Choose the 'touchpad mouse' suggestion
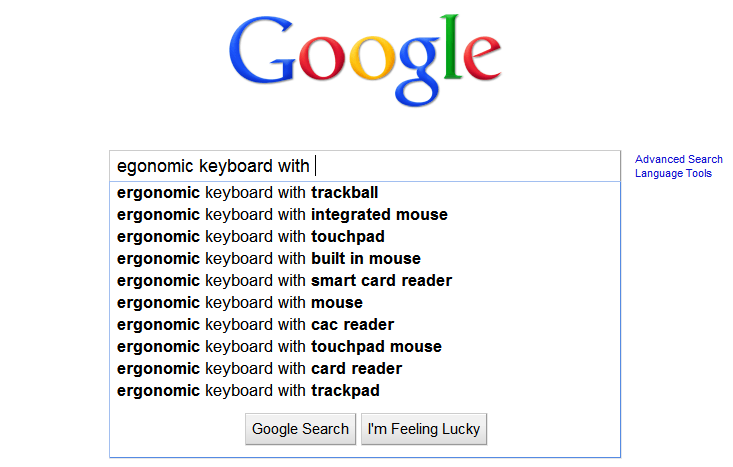 pos(279,346)
